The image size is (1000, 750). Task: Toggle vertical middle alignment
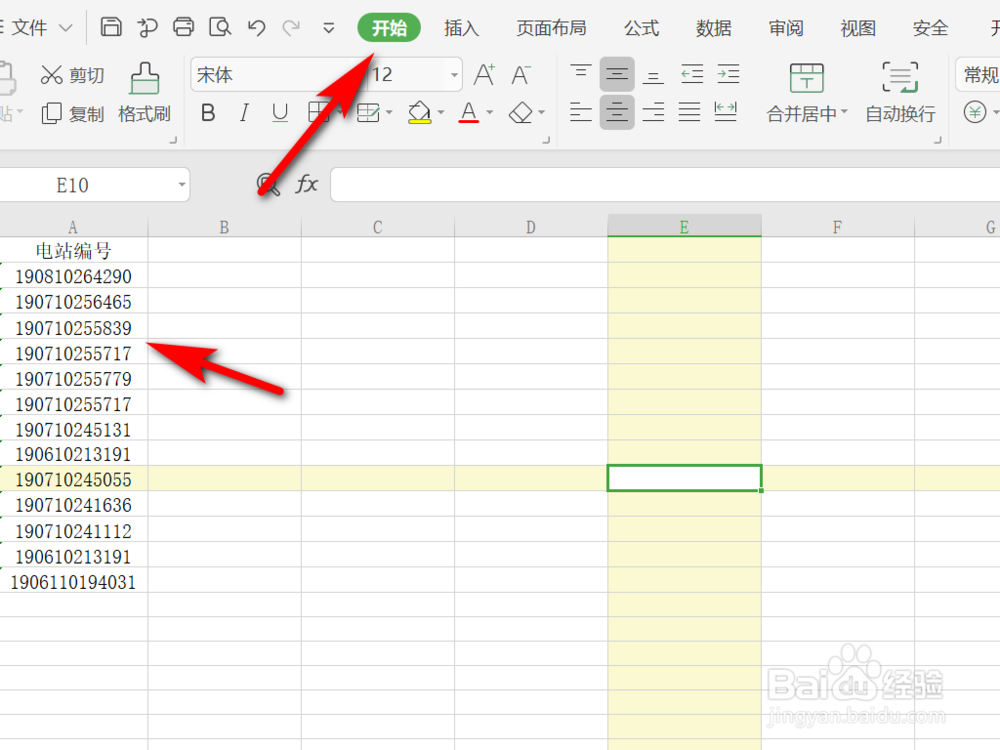tap(617, 75)
